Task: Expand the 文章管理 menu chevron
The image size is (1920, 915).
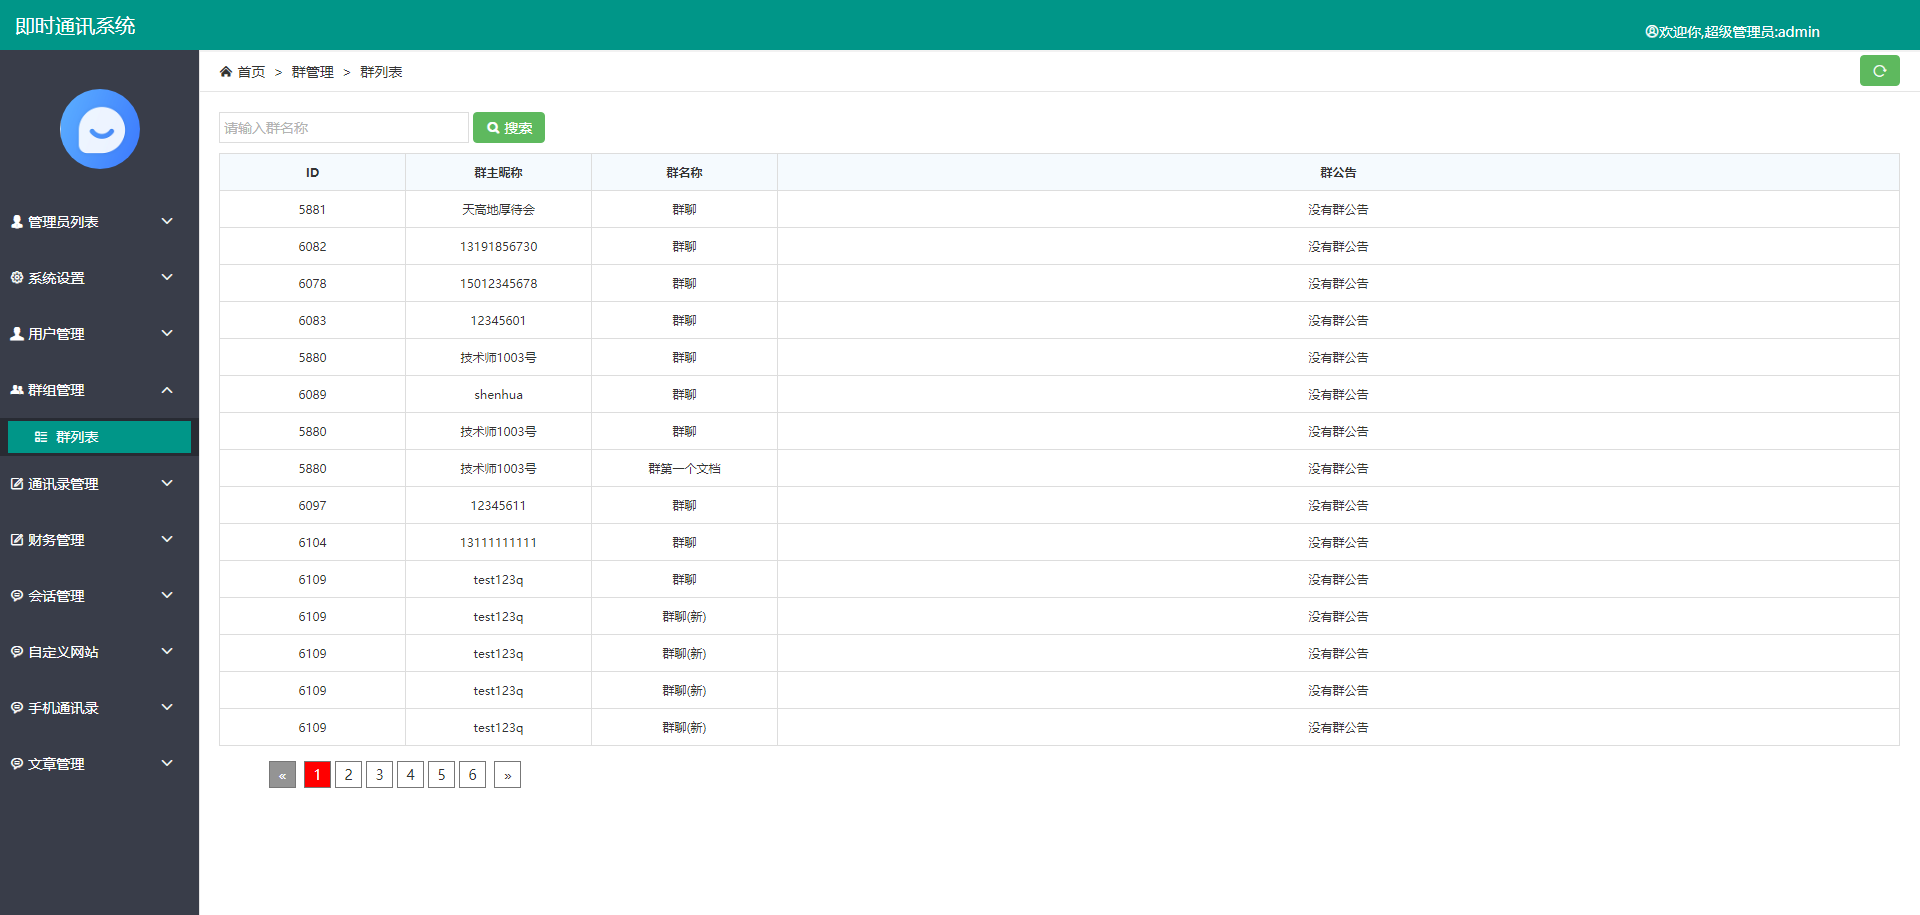Action: [x=167, y=763]
